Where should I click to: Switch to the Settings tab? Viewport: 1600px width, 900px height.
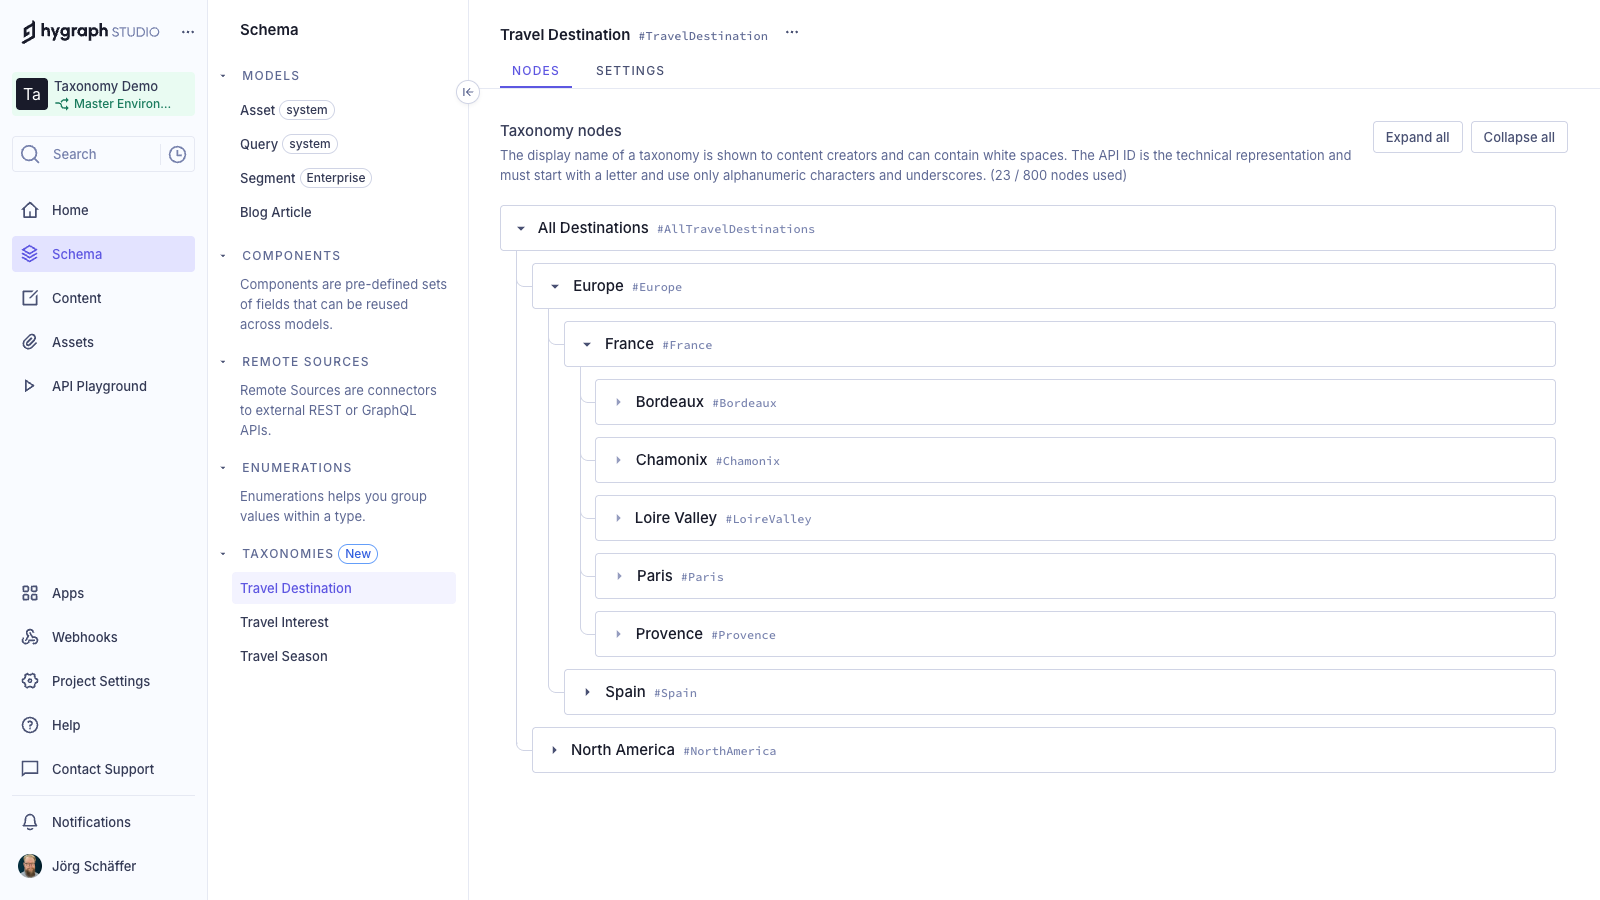tap(630, 71)
